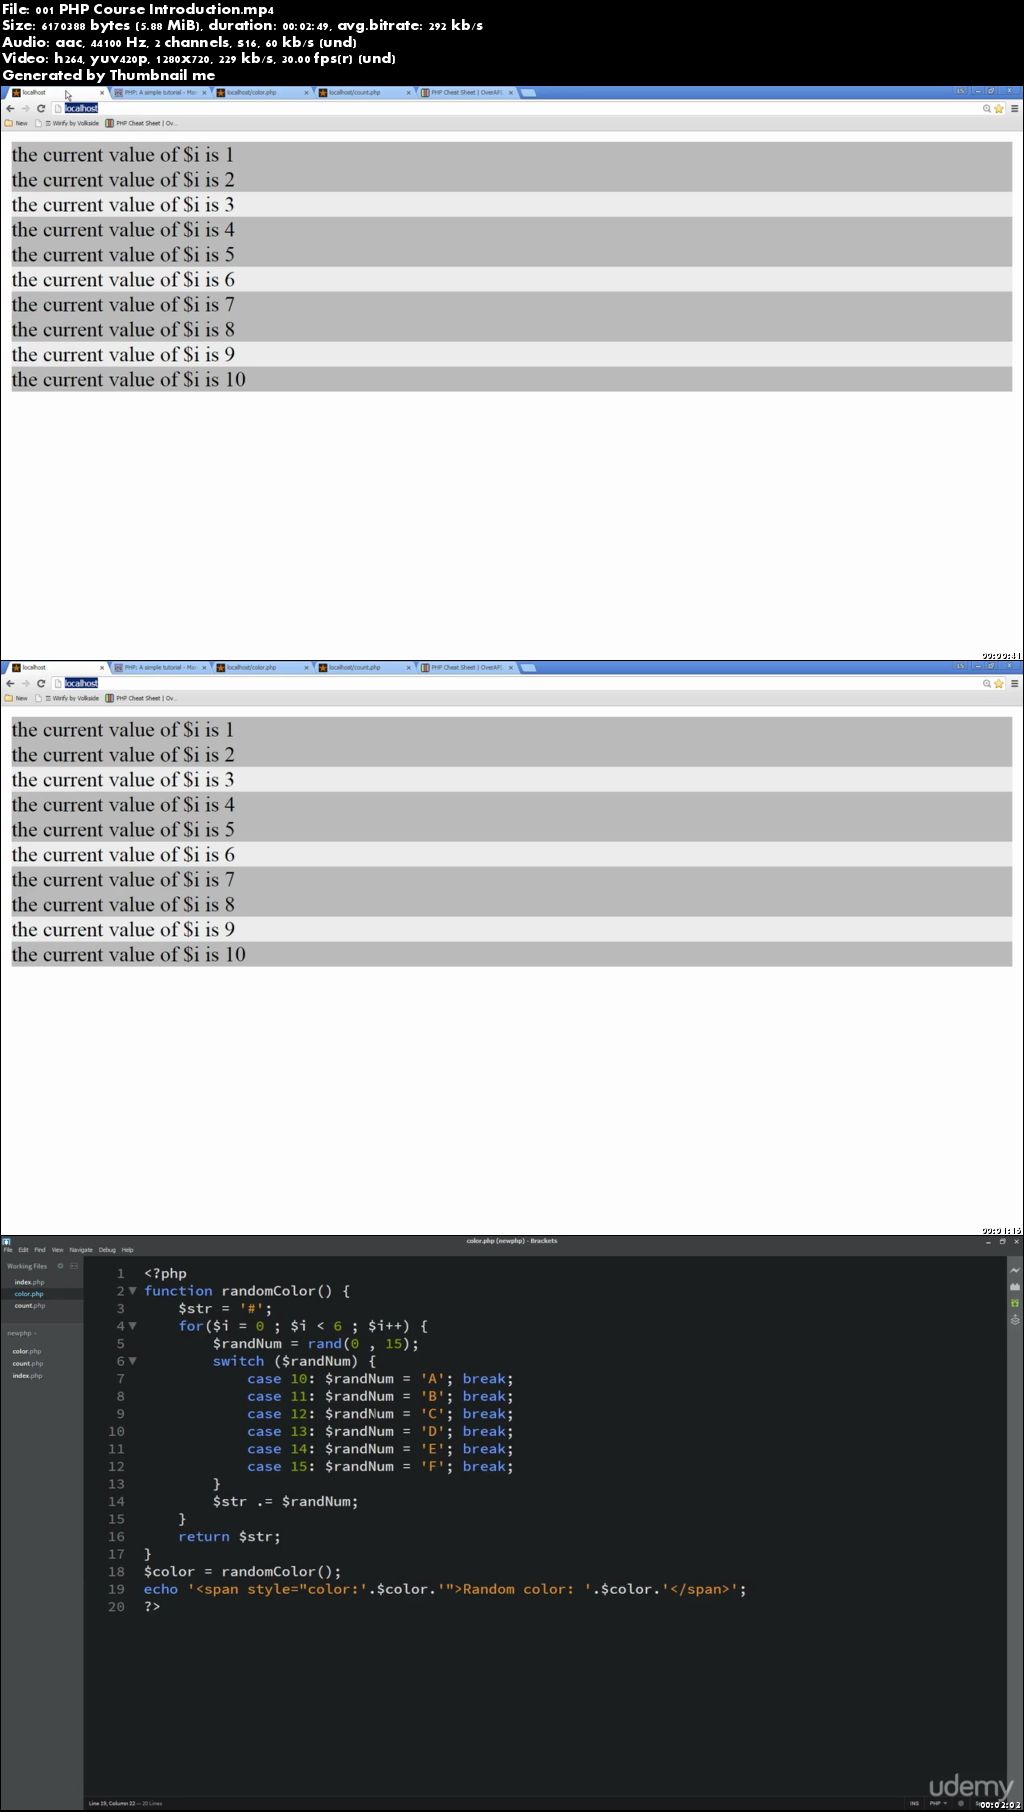This screenshot has width=1024, height=1812.
Task: Open PHP Cheat Sheet bookmark in top frame
Action: [x=142, y=123]
